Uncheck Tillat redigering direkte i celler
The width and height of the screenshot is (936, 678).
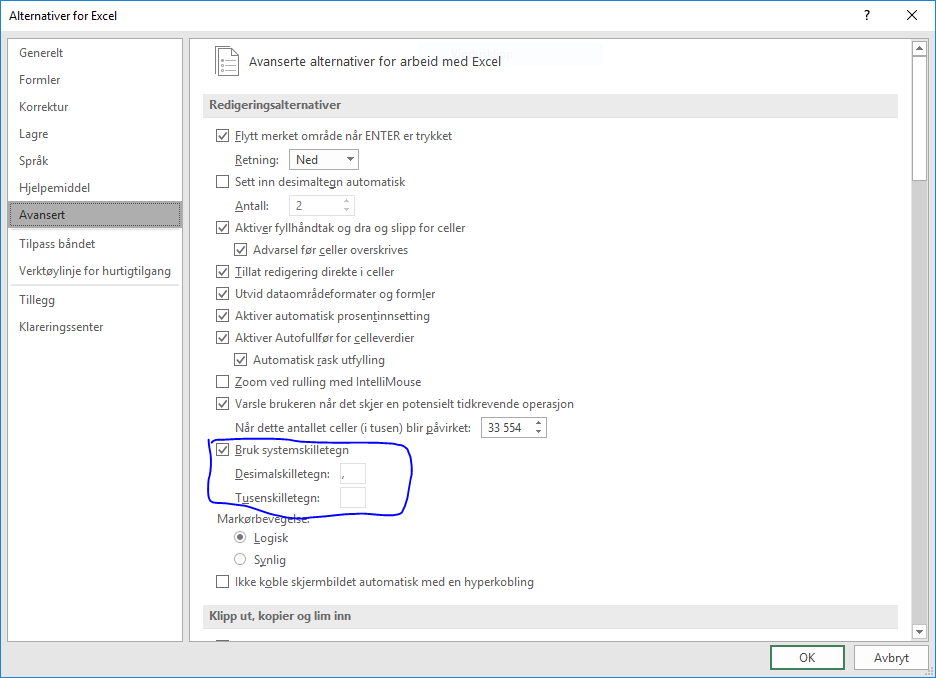[x=222, y=272]
